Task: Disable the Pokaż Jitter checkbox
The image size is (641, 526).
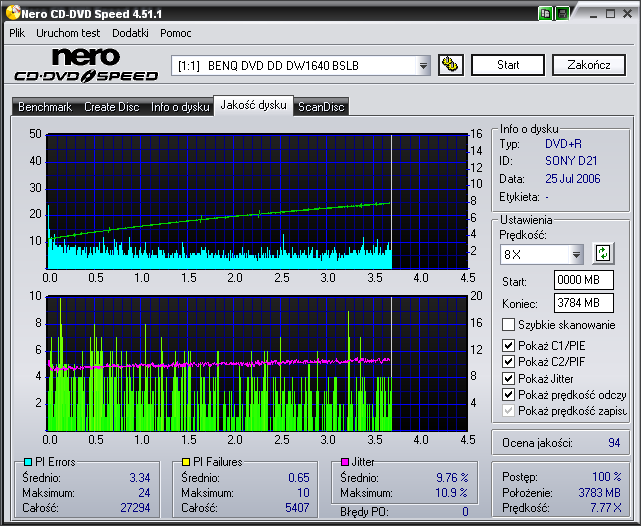Action: pos(508,378)
